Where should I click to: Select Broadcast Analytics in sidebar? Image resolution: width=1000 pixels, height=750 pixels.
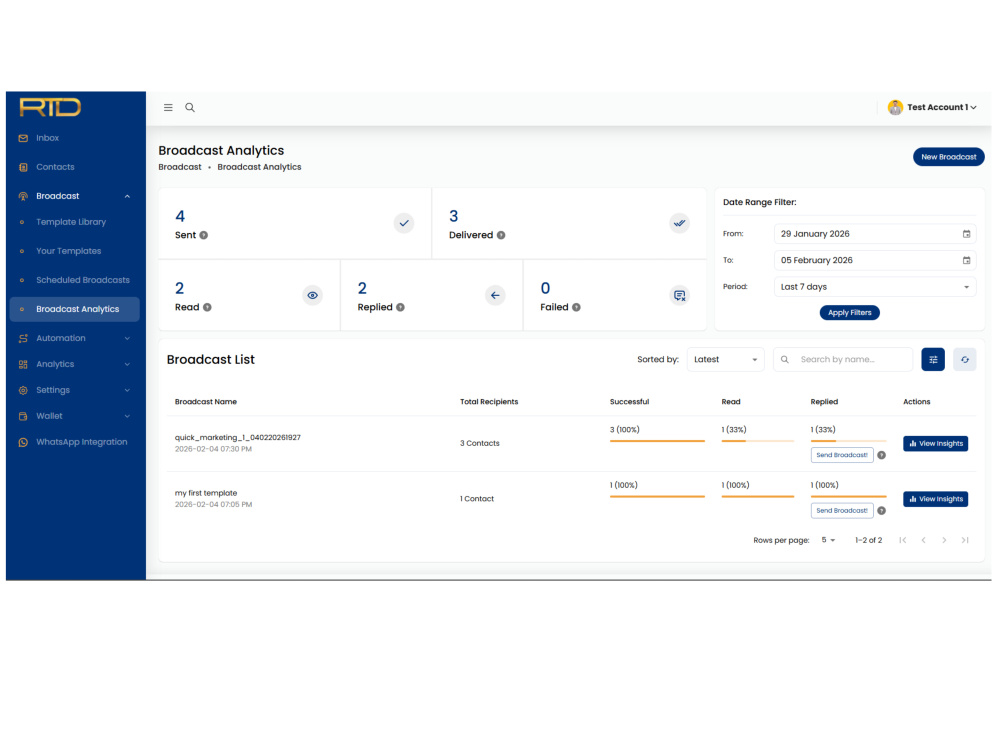[x=74, y=309]
